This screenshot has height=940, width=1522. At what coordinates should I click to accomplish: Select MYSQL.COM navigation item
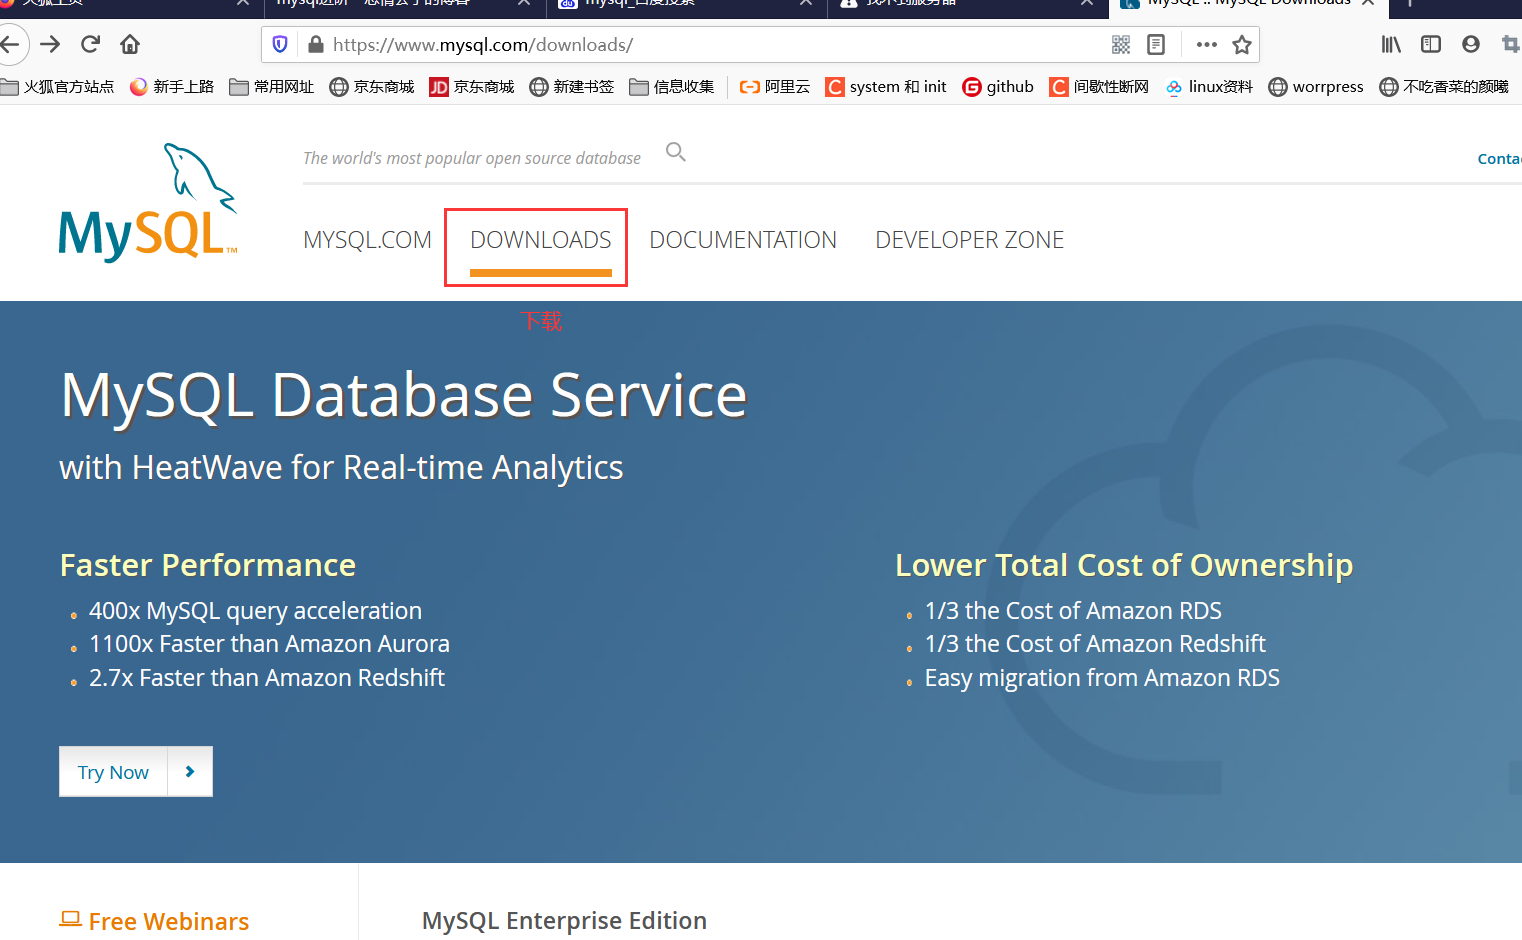click(367, 240)
